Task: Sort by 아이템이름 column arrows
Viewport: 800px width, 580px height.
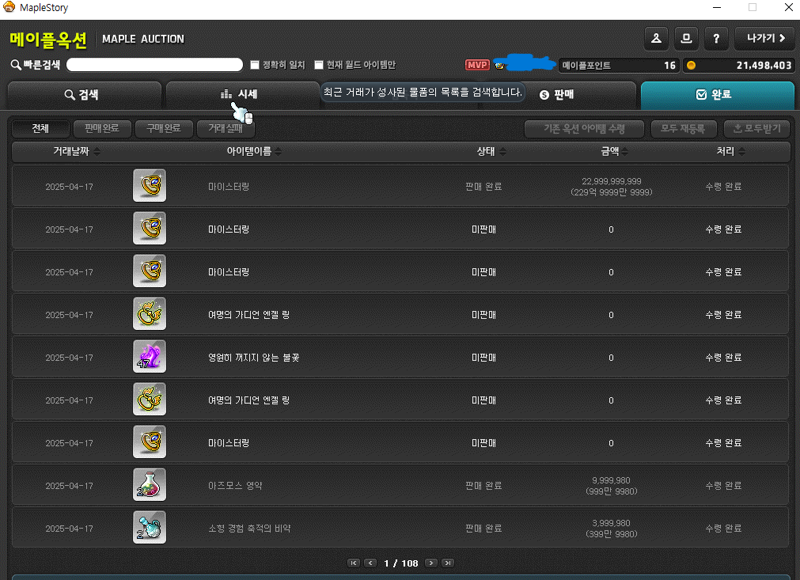Action: [278, 152]
